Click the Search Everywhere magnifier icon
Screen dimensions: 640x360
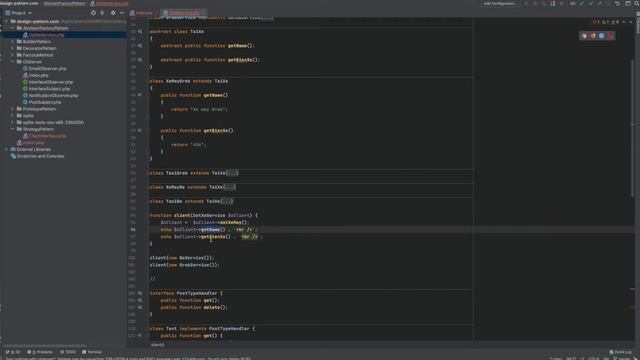pos(636,3)
